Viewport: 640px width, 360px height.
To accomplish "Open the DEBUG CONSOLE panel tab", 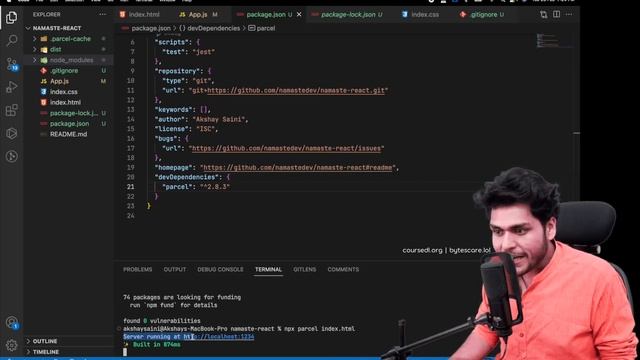I will pyautogui.click(x=220, y=269).
